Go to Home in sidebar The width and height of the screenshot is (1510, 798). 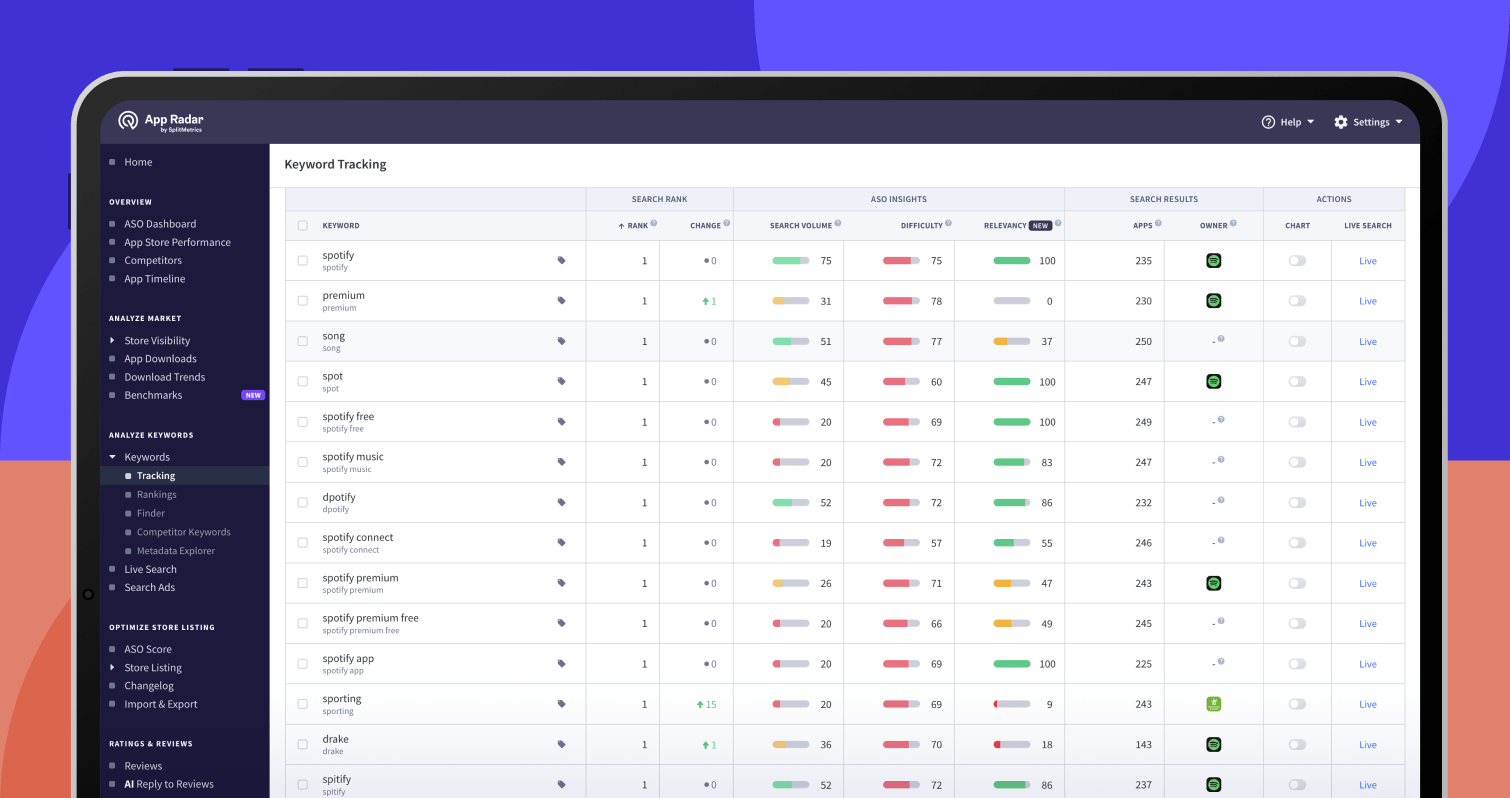click(138, 162)
